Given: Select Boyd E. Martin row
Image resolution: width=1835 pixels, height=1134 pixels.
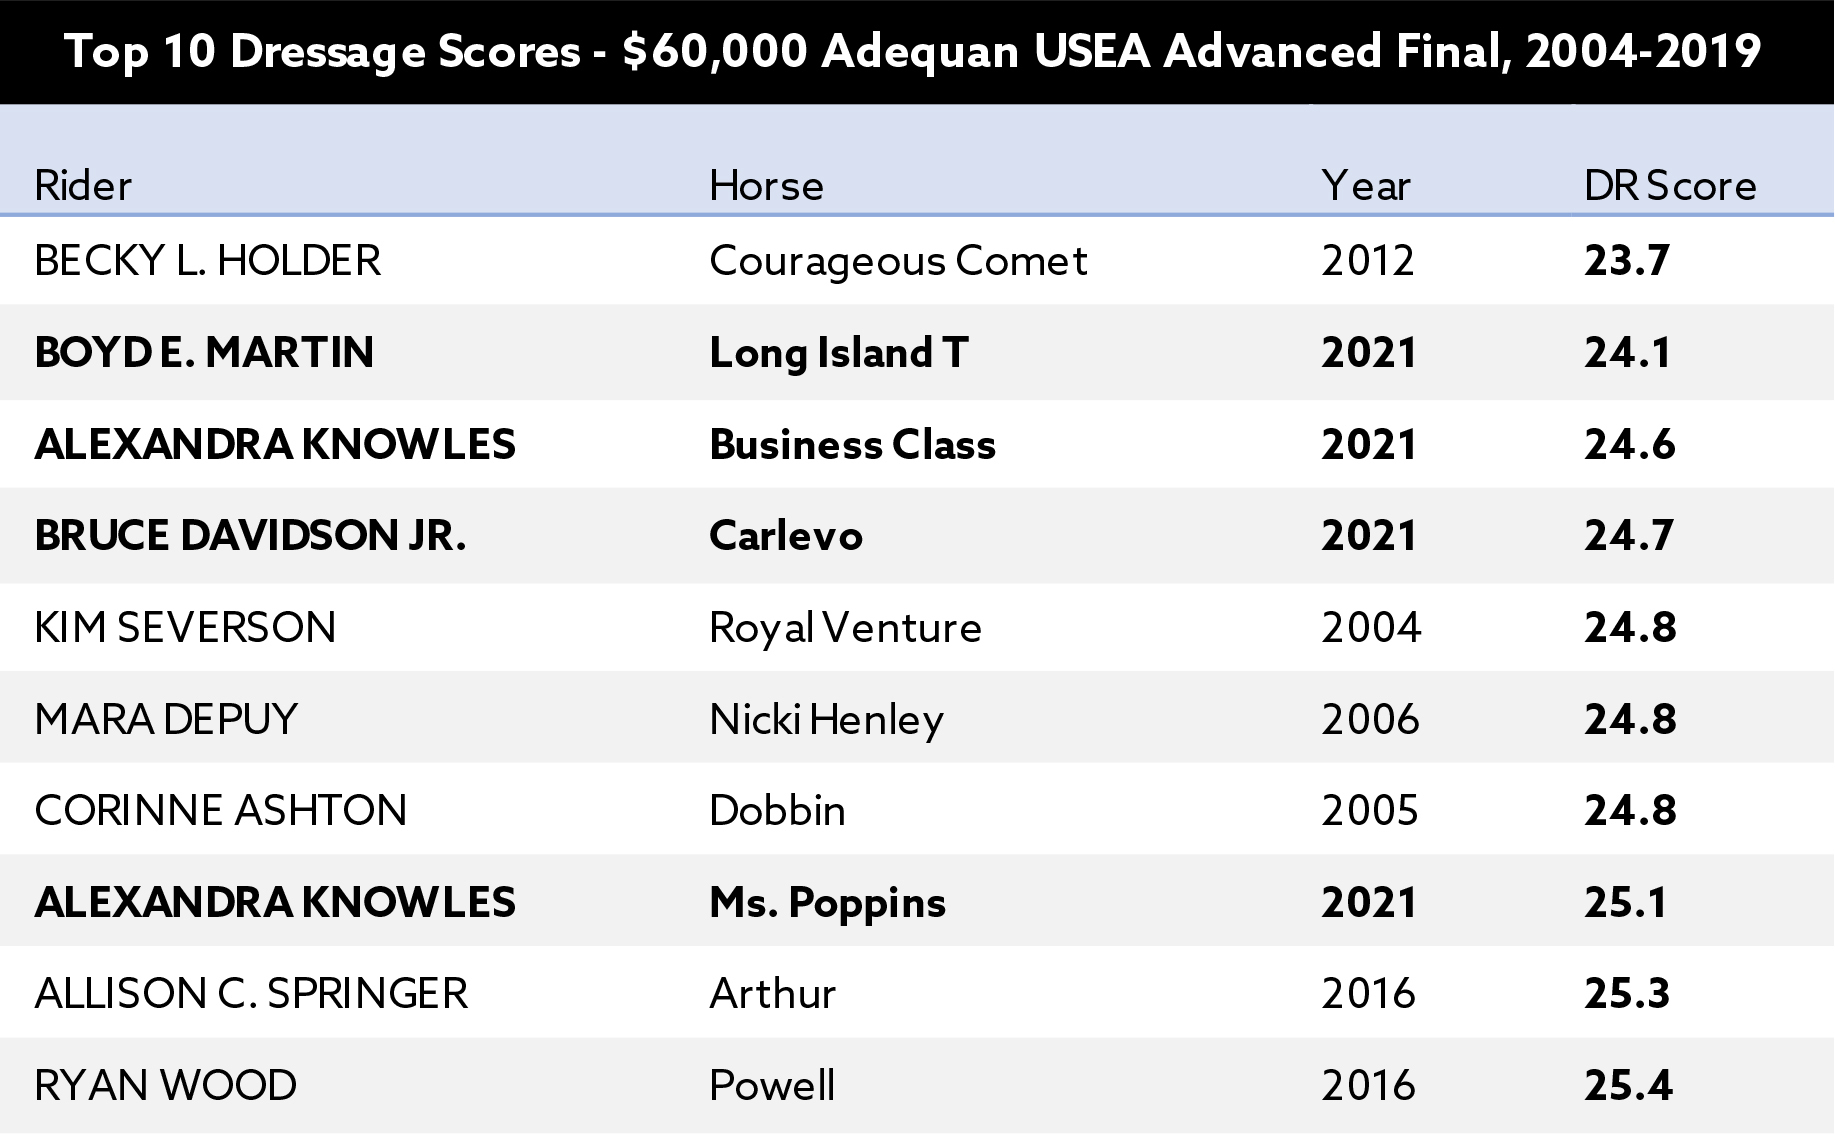Looking at the screenshot, I should (x=917, y=353).
